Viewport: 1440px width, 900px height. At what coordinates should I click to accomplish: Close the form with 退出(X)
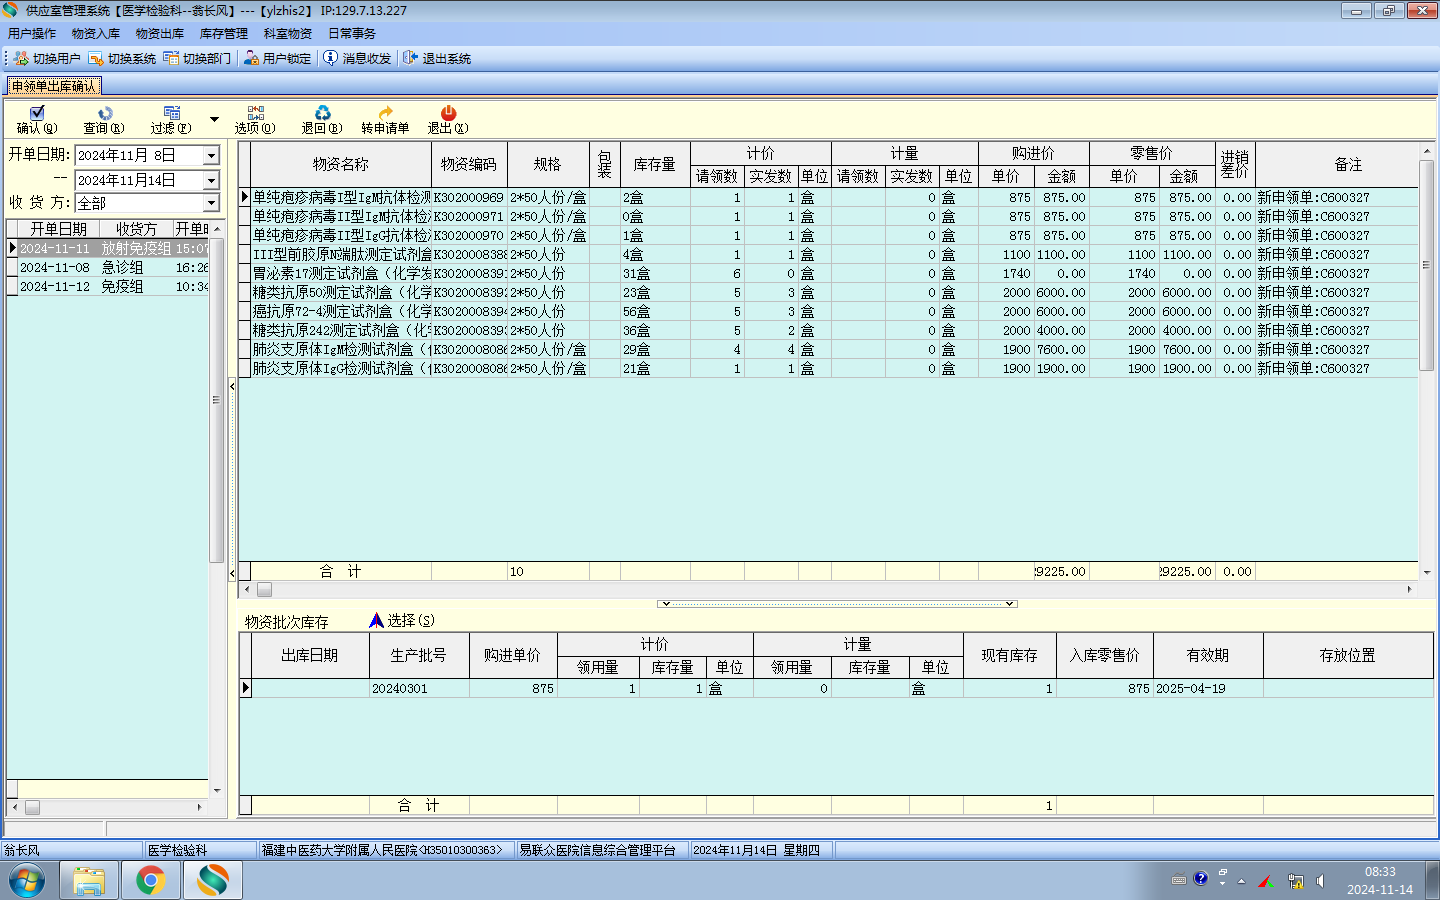point(448,120)
